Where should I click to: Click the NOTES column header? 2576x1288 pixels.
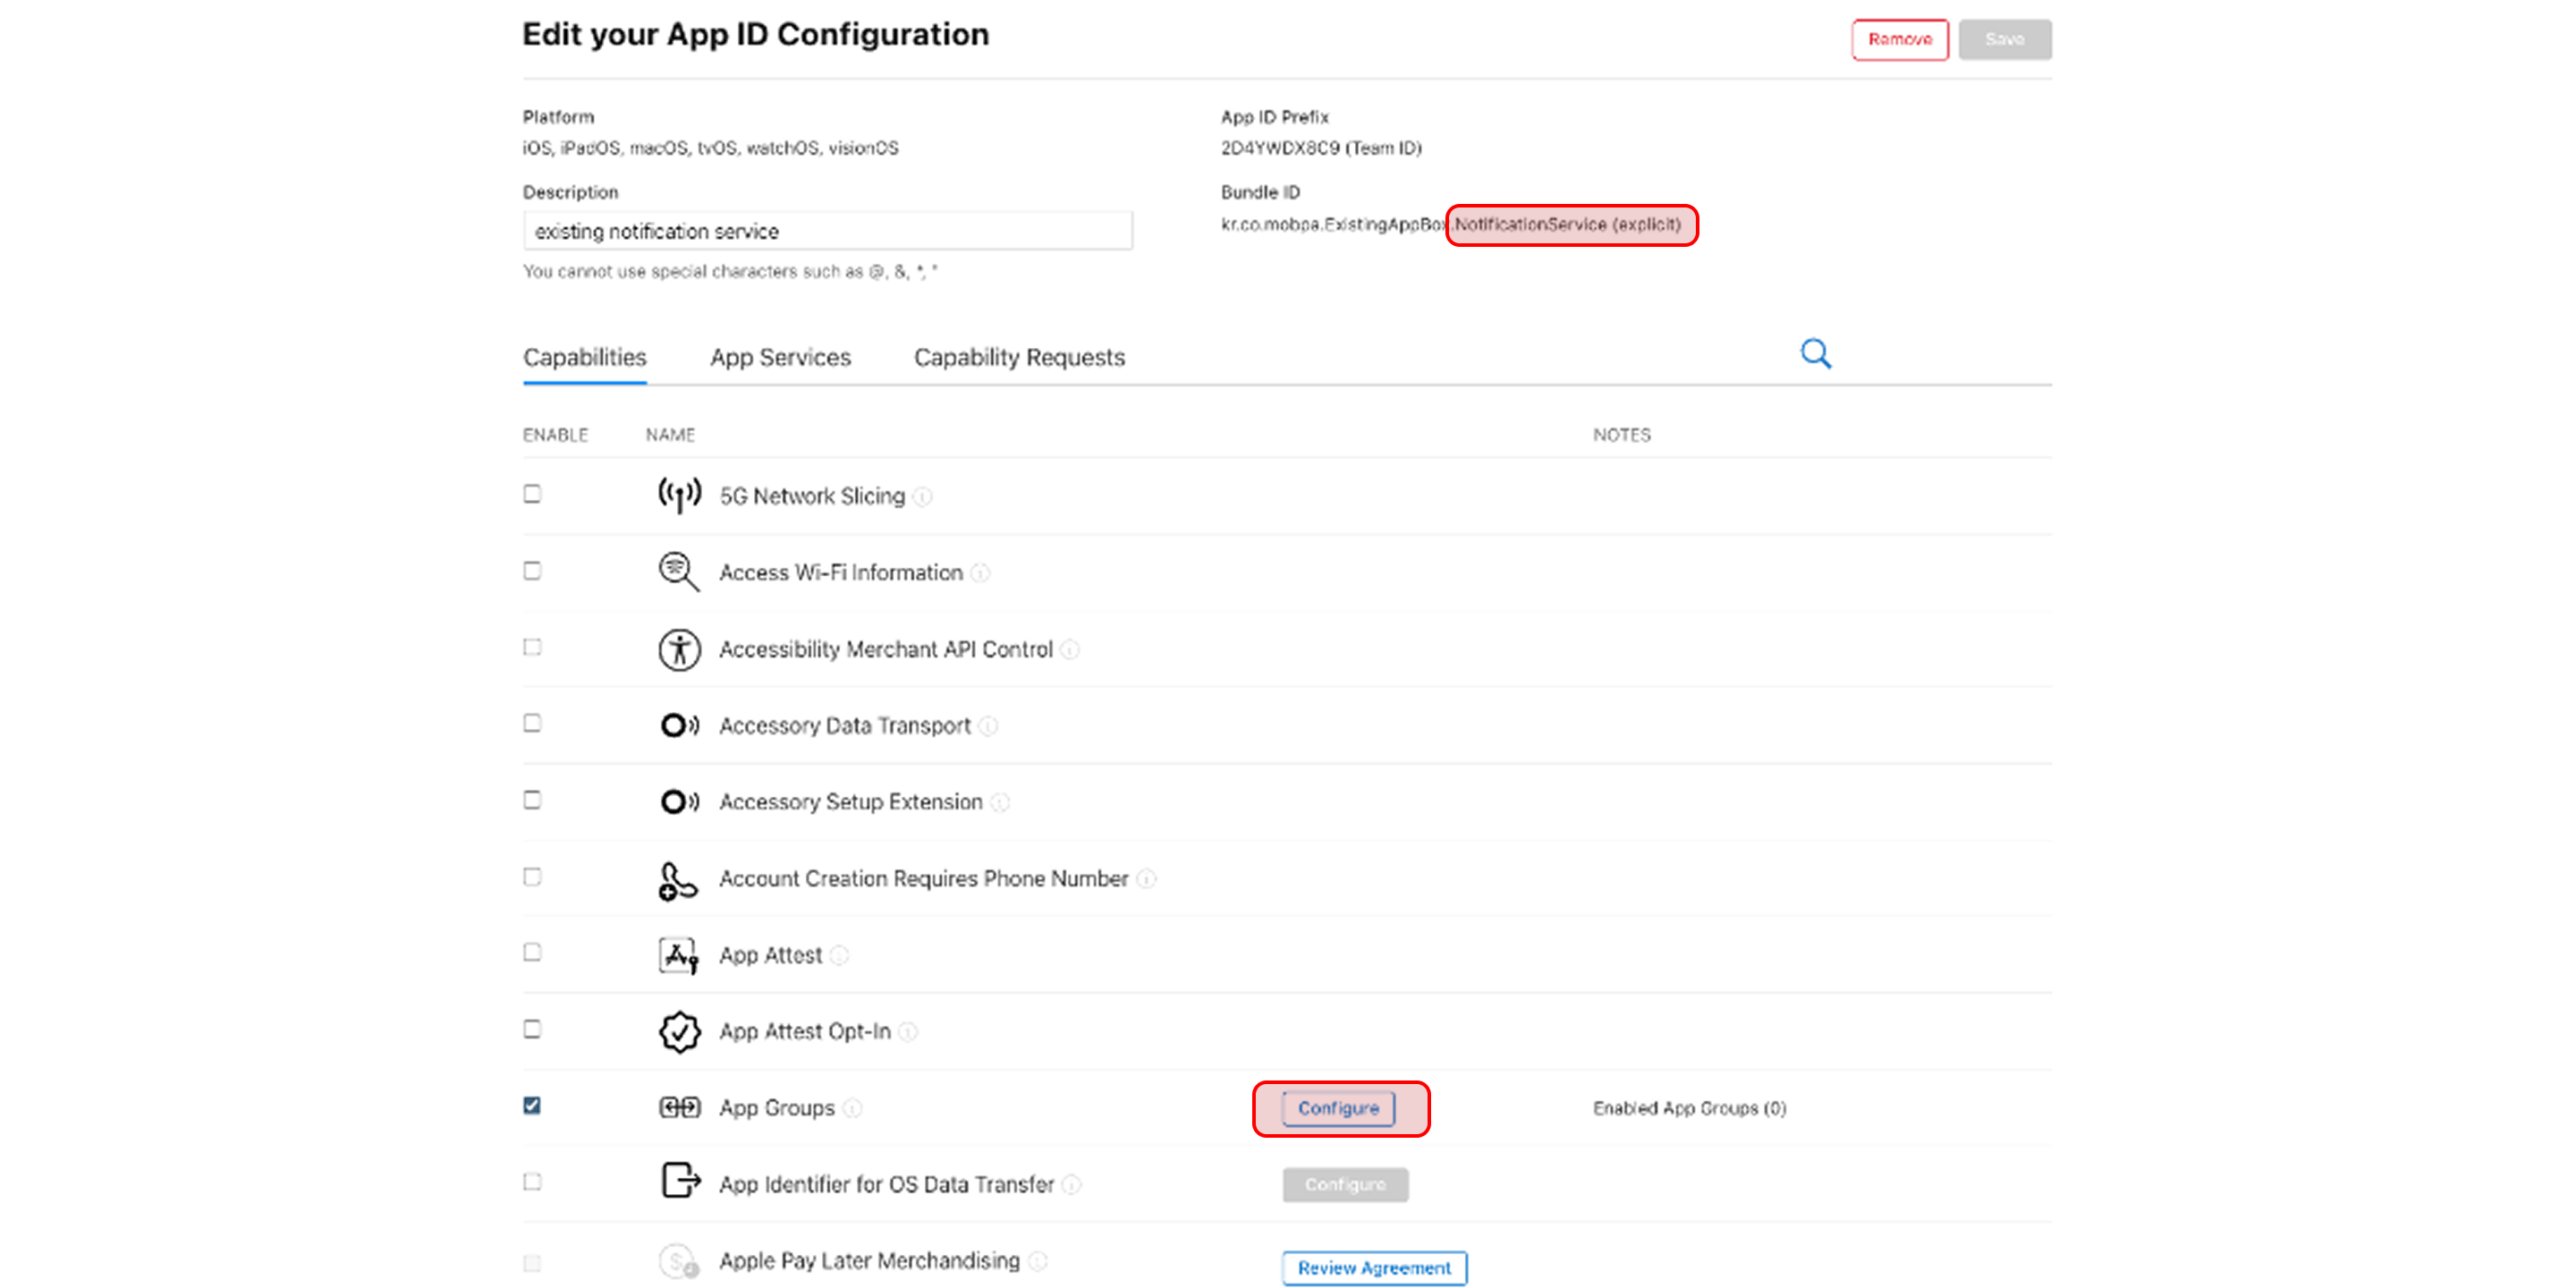click(1621, 435)
